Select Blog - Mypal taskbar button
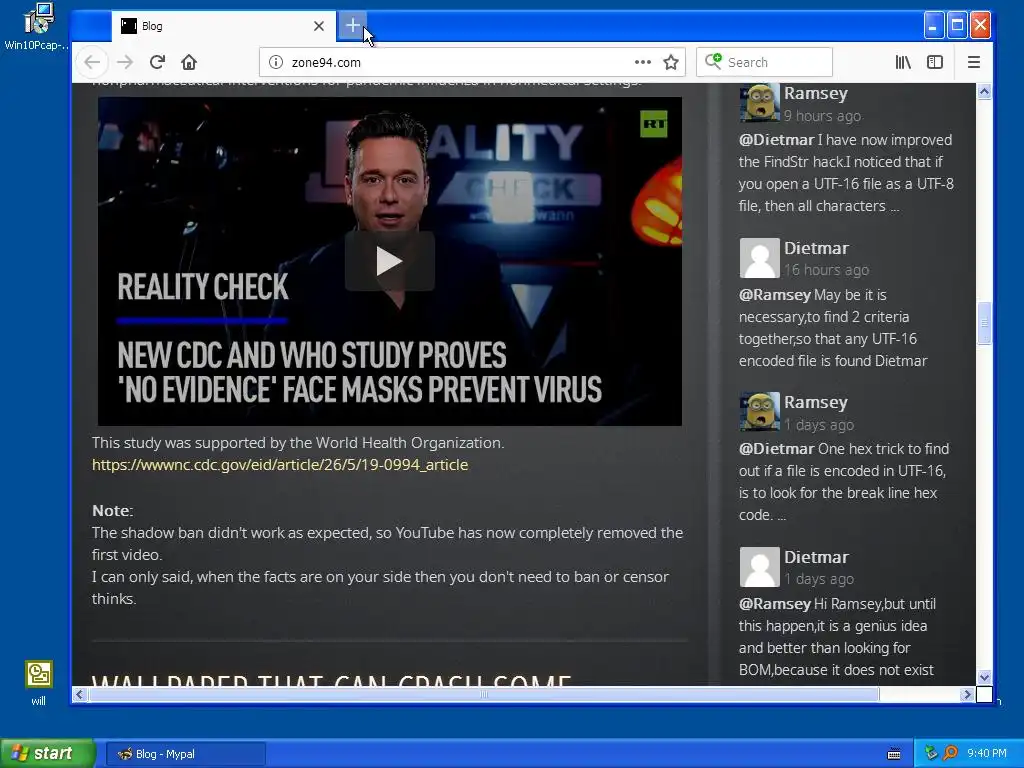Screen dimensions: 1024x768 point(185,754)
